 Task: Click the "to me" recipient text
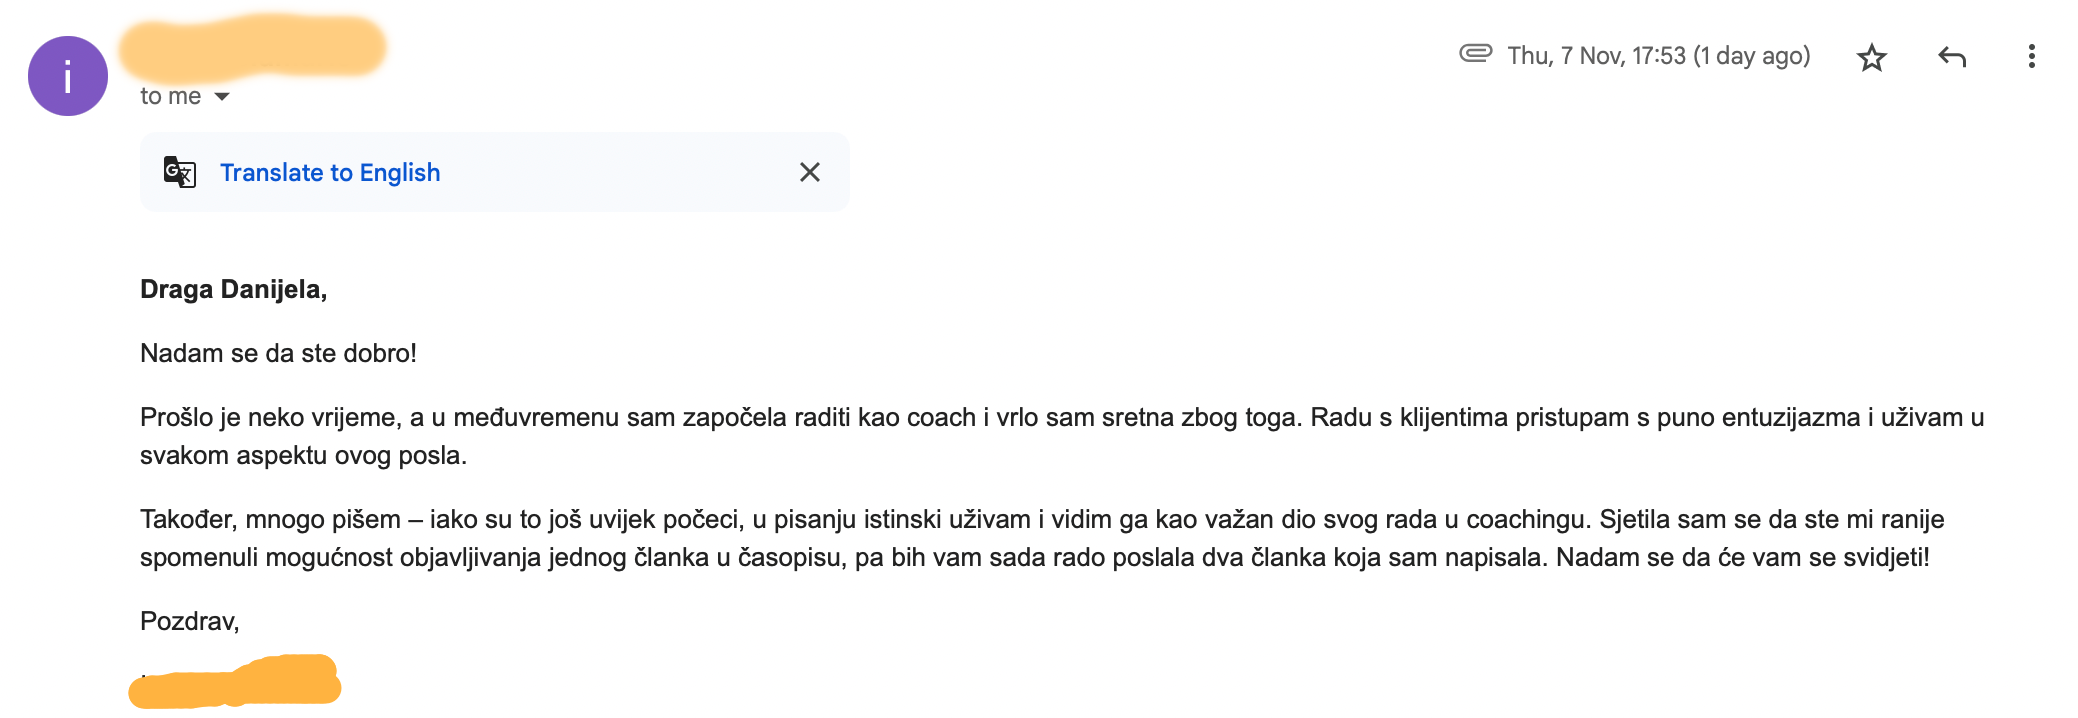pyautogui.click(x=170, y=96)
